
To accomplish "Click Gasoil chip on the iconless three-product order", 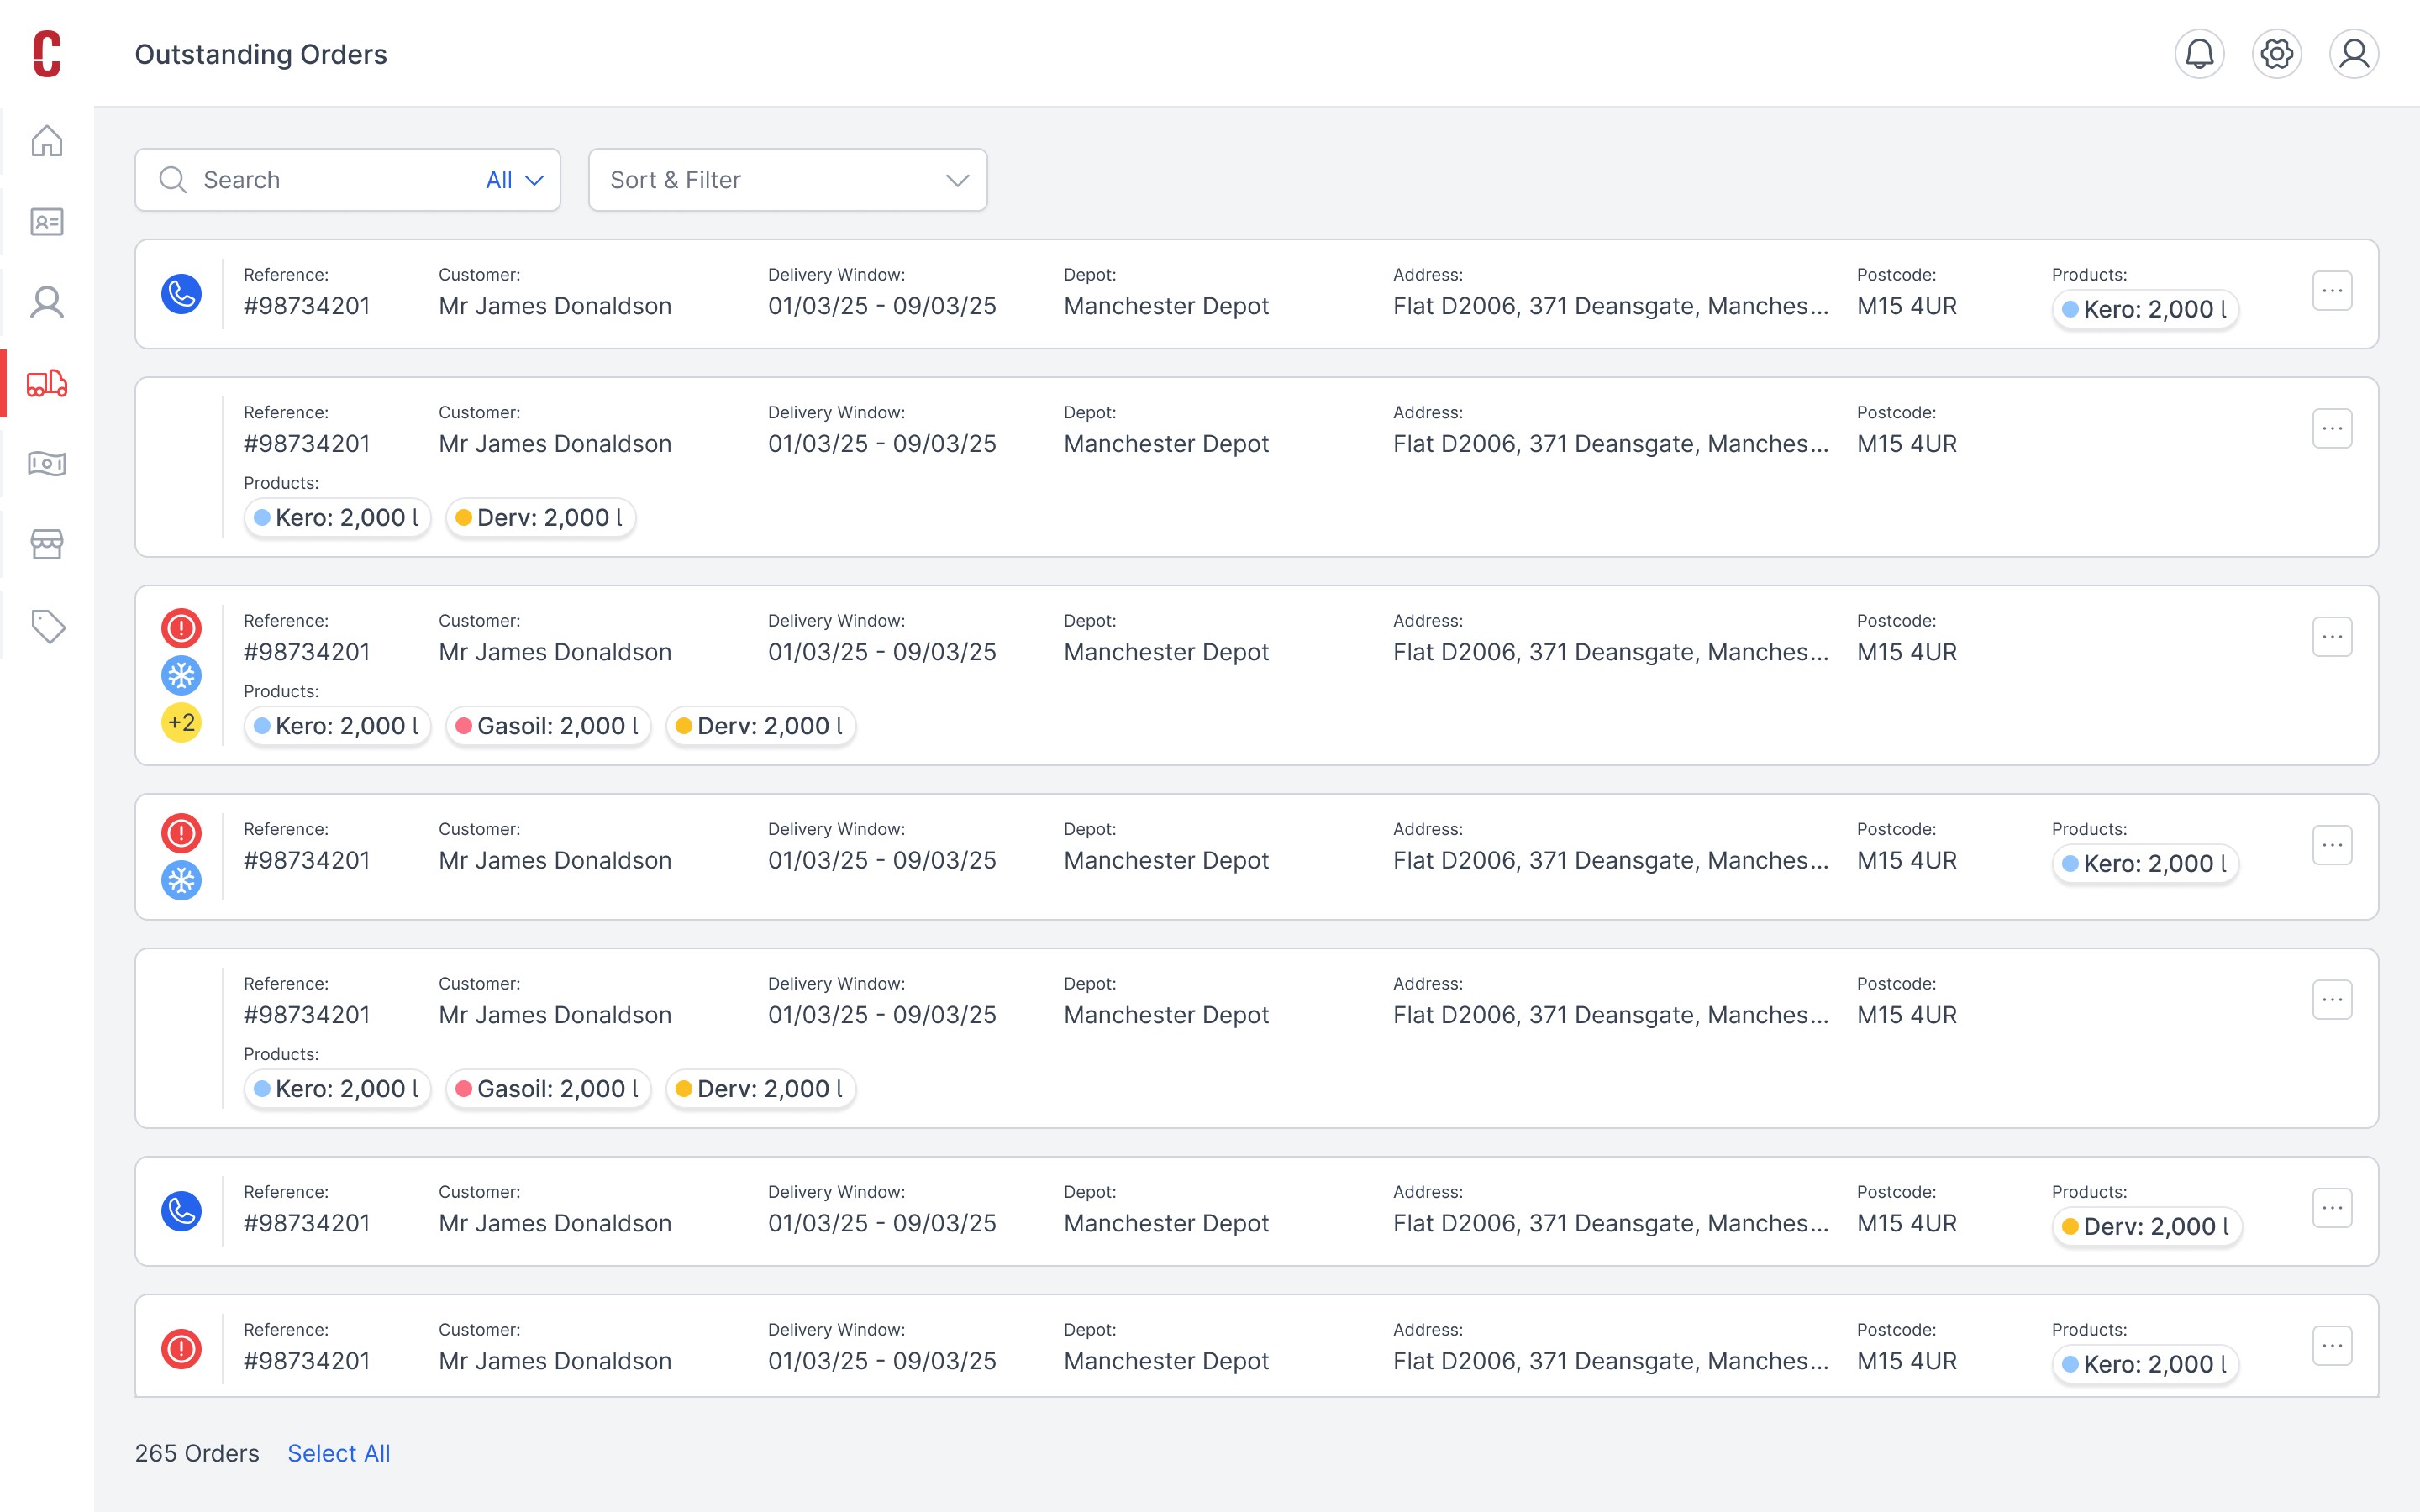I will tap(548, 1089).
